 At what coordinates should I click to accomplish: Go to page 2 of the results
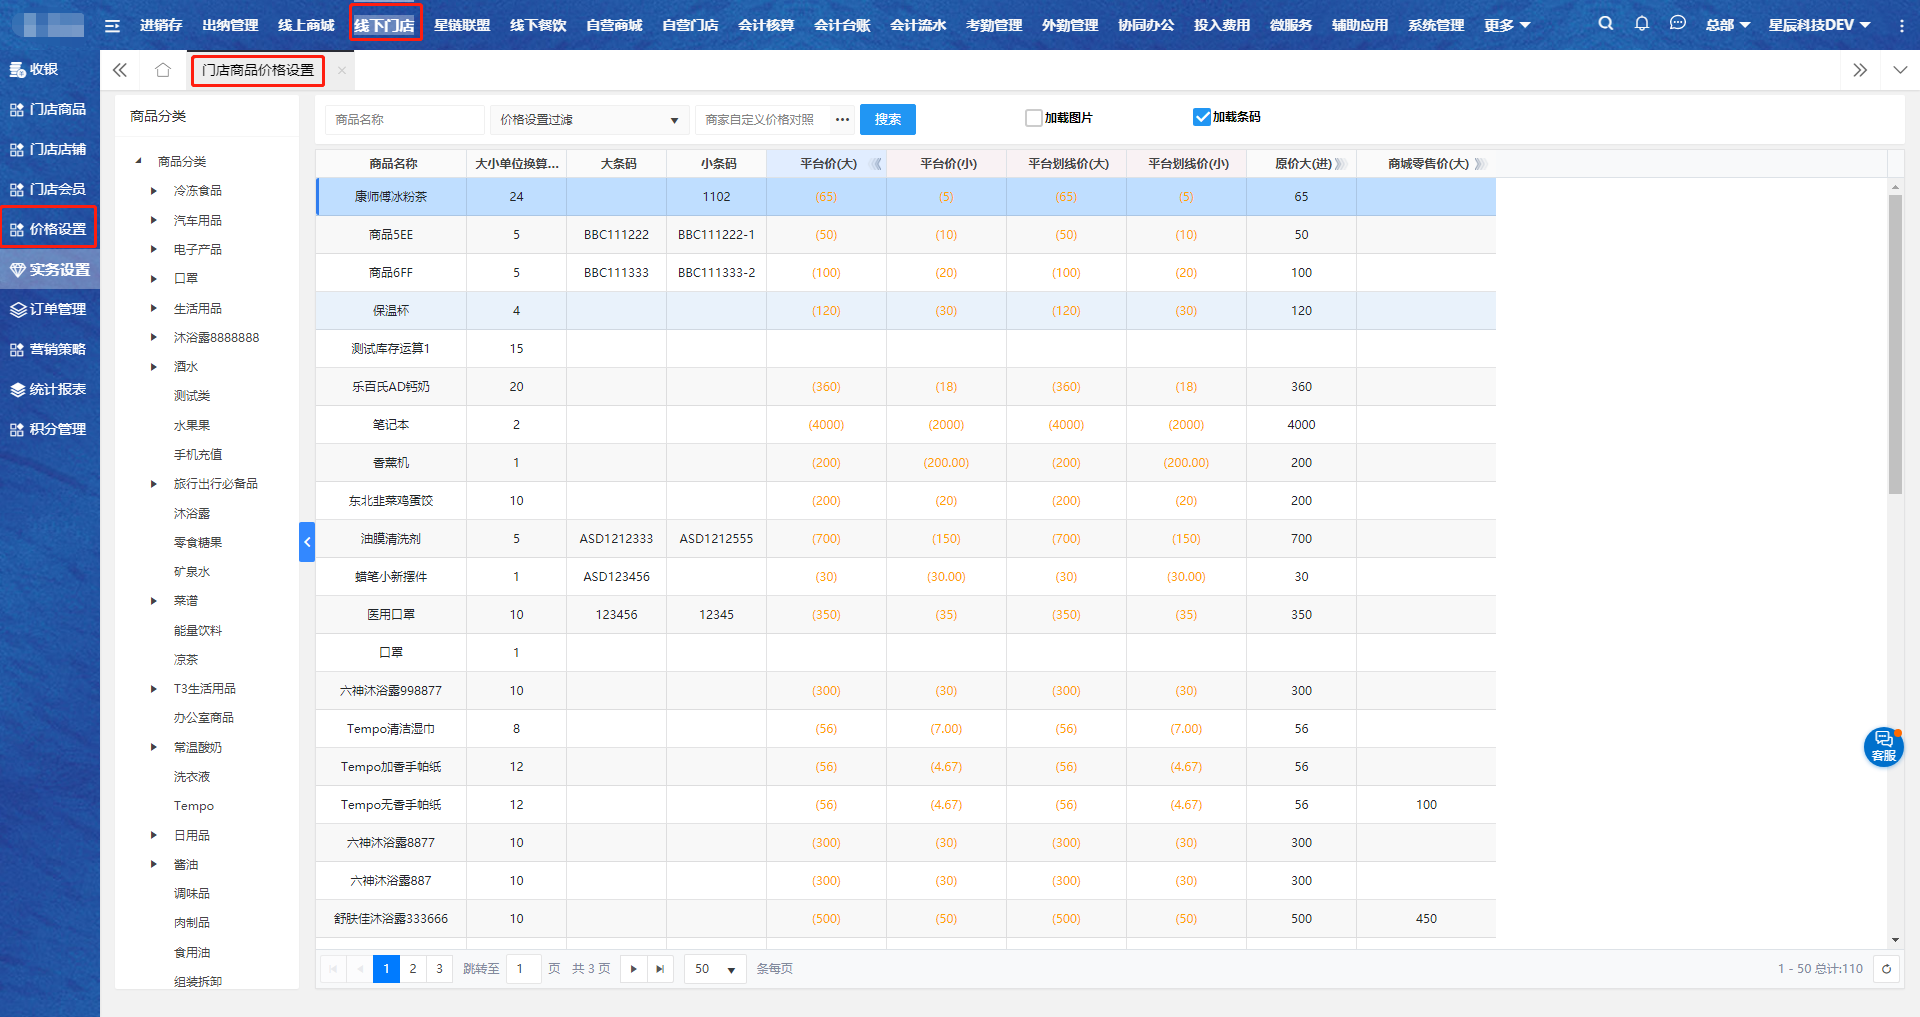[413, 969]
